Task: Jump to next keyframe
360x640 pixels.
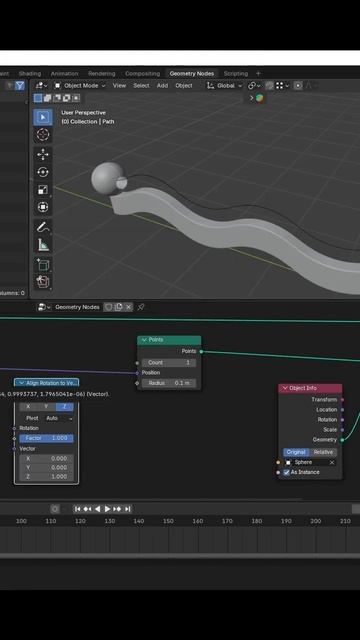Action: [117, 509]
